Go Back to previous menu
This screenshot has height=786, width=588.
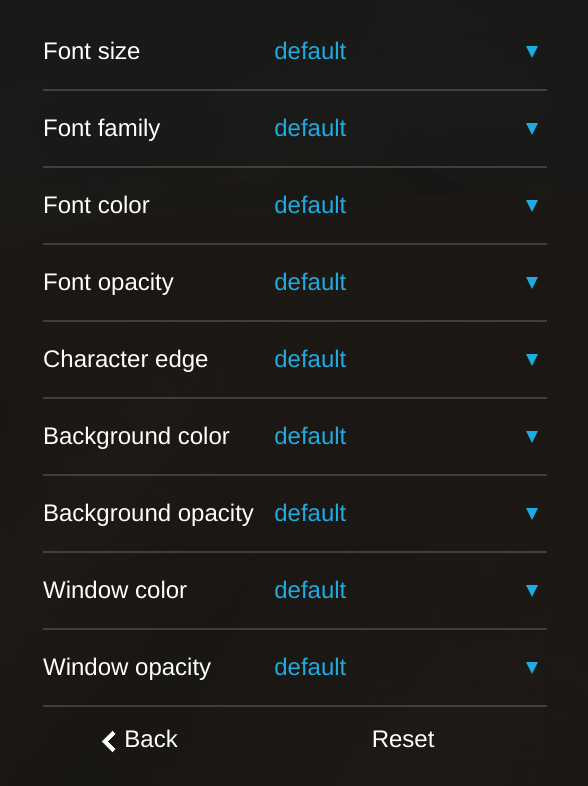click(x=139, y=739)
